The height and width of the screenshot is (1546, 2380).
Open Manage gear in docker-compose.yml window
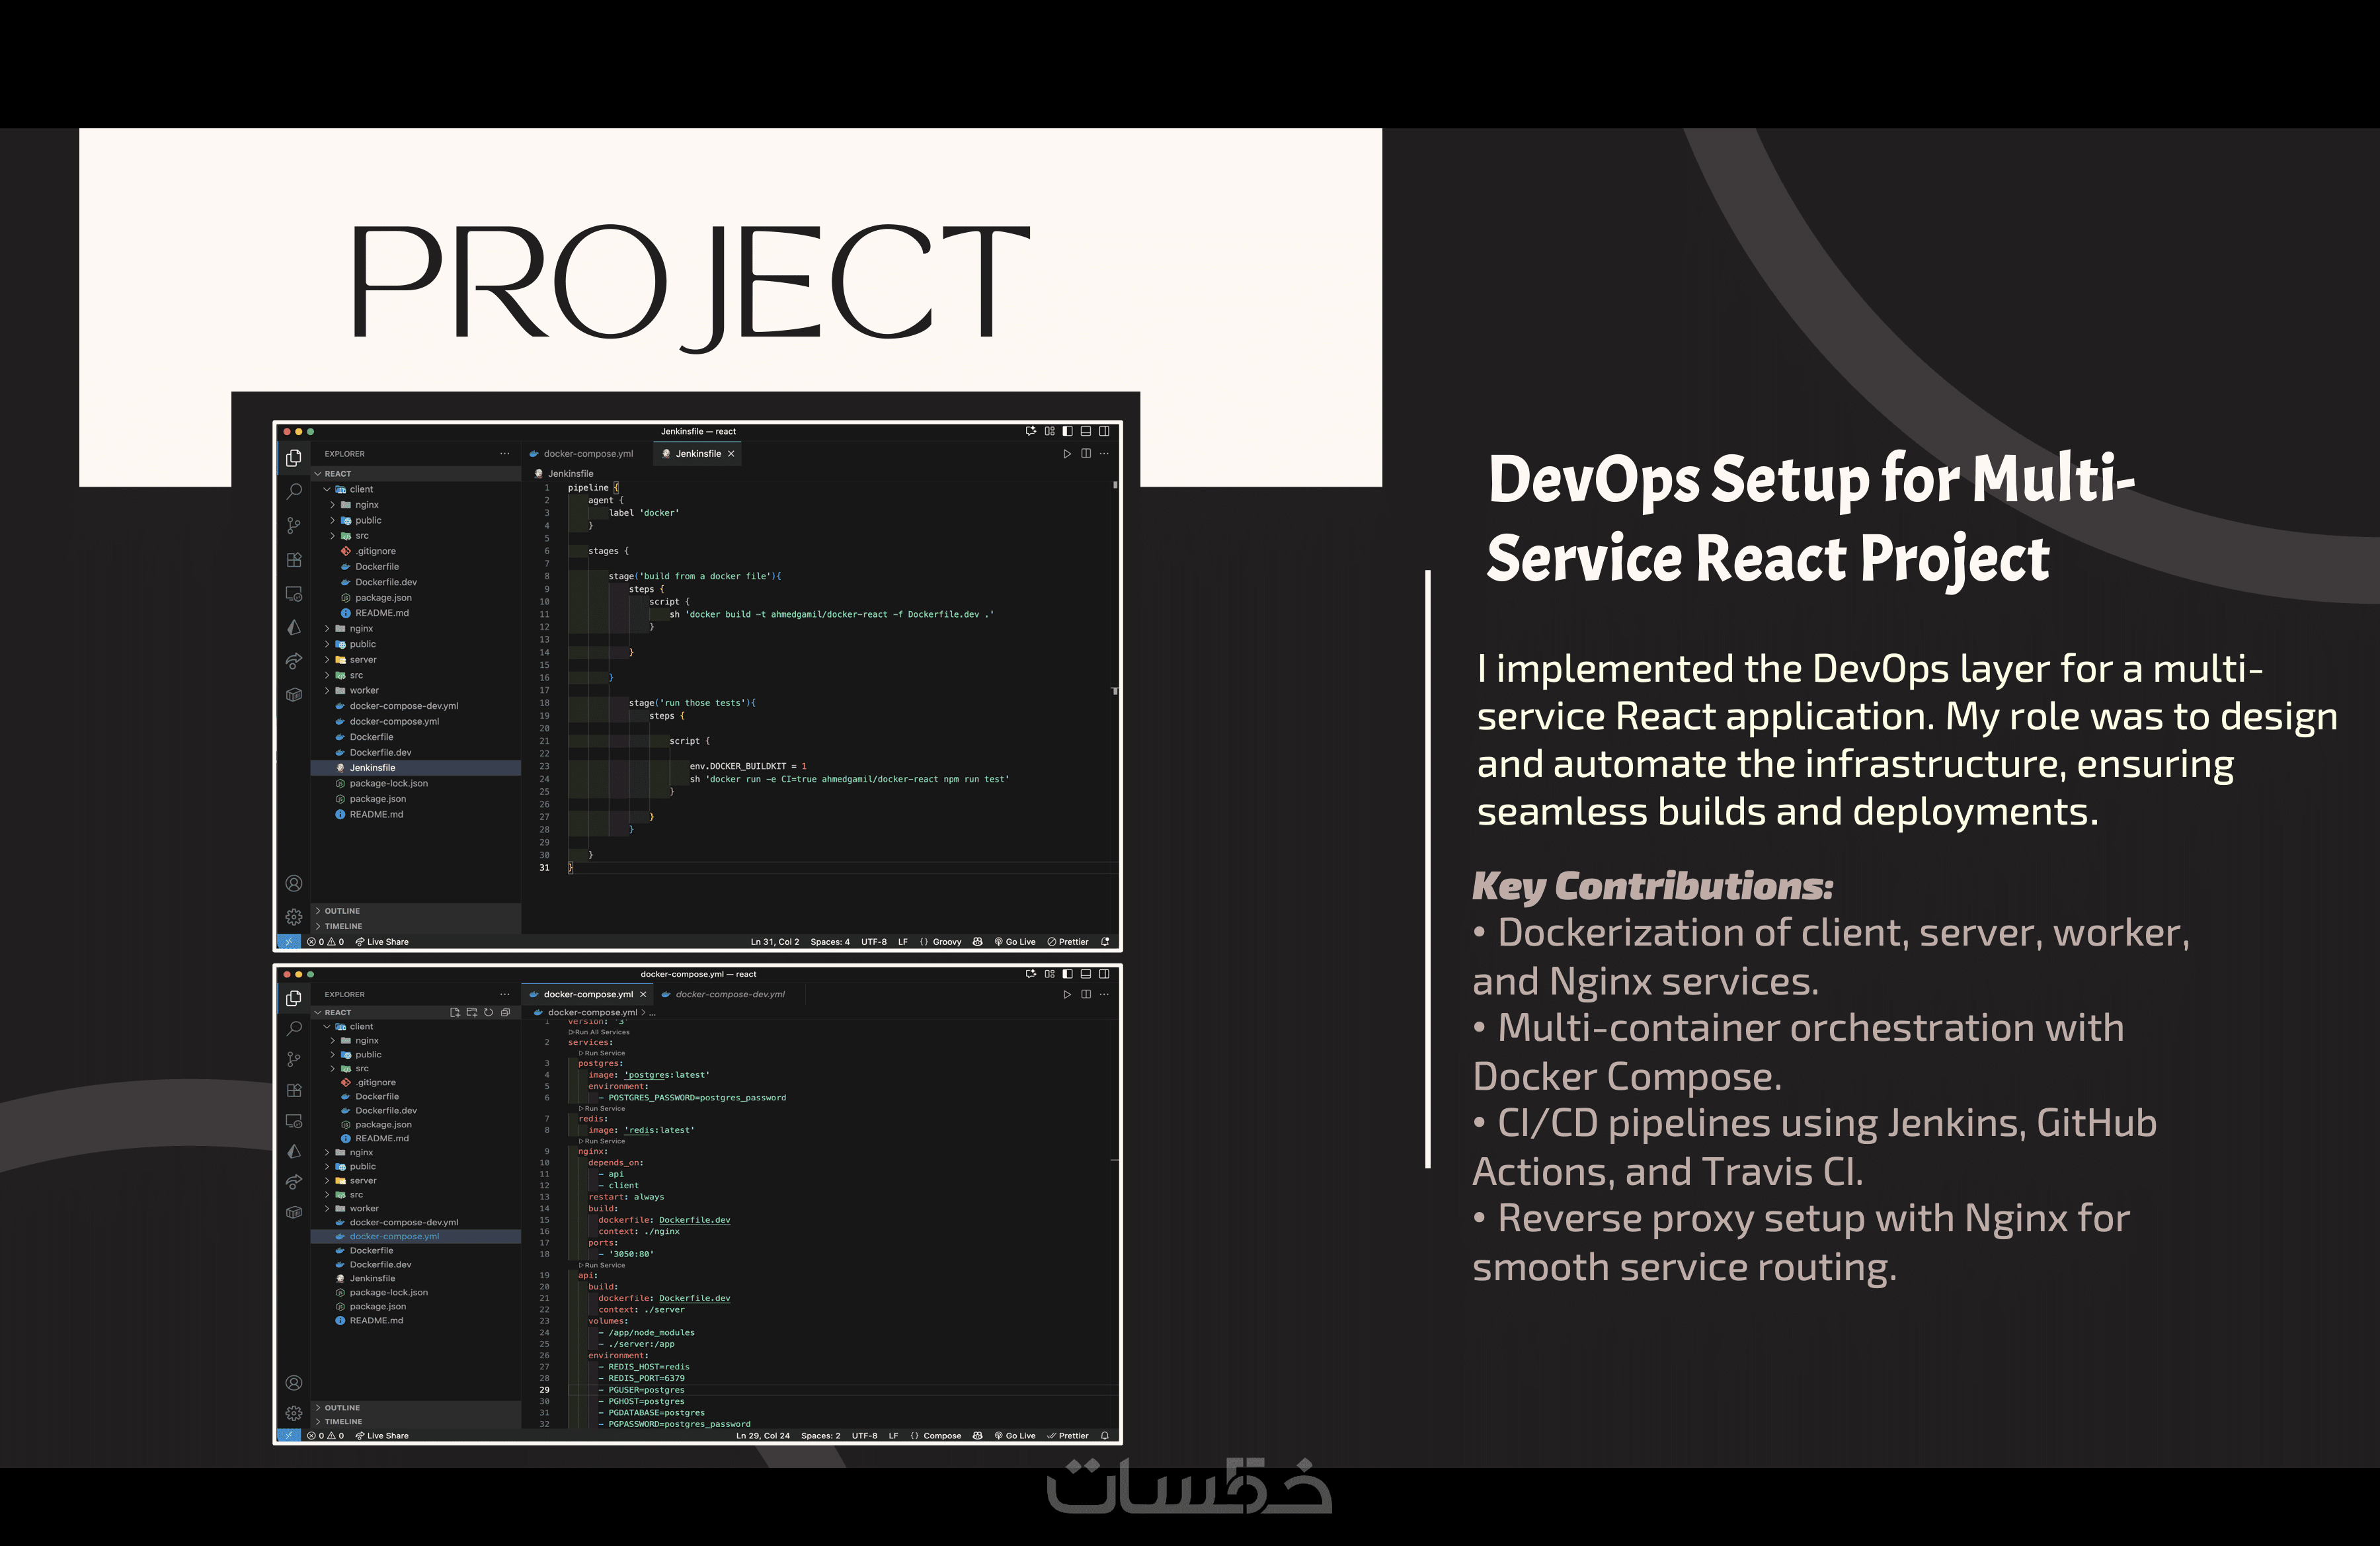pyautogui.click(x=293, y=1413)
